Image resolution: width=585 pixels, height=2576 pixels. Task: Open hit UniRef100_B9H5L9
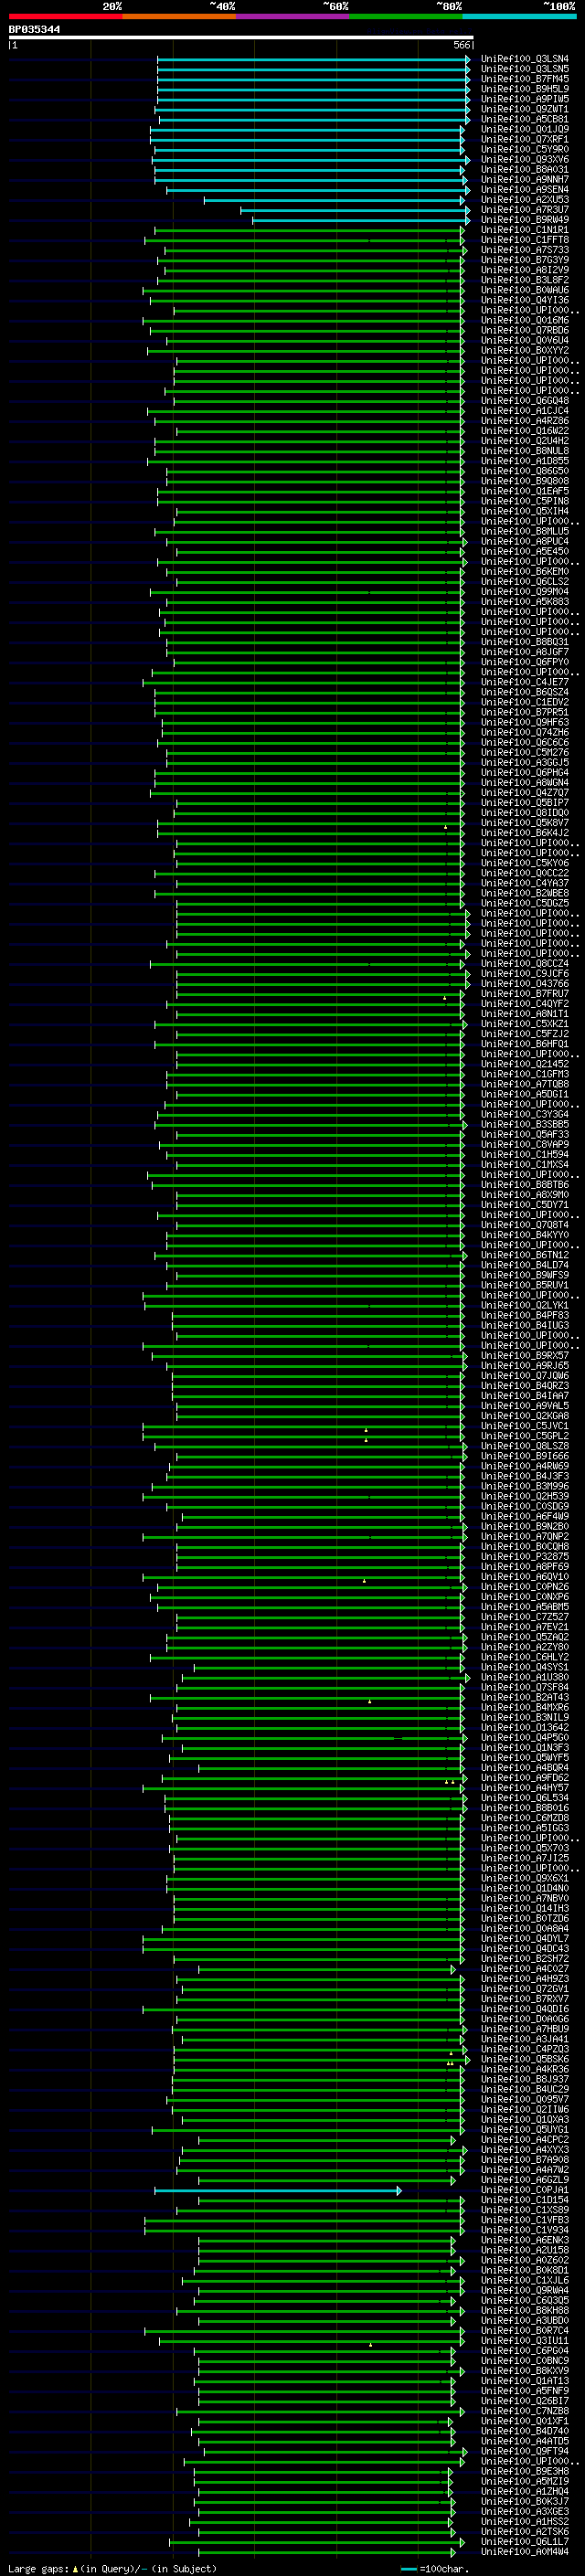pyautogui.click(x=525, y=89)
